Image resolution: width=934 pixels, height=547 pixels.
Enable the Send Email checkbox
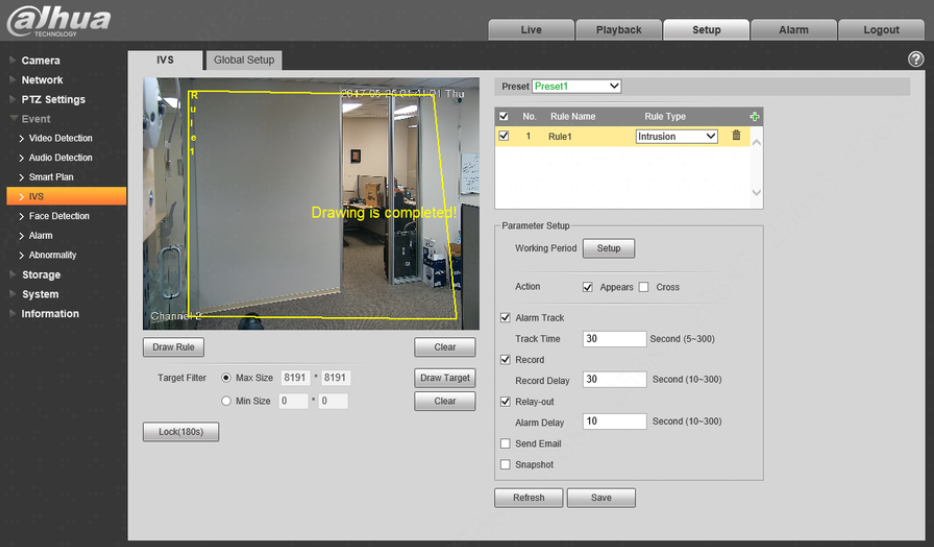[506, 443]
